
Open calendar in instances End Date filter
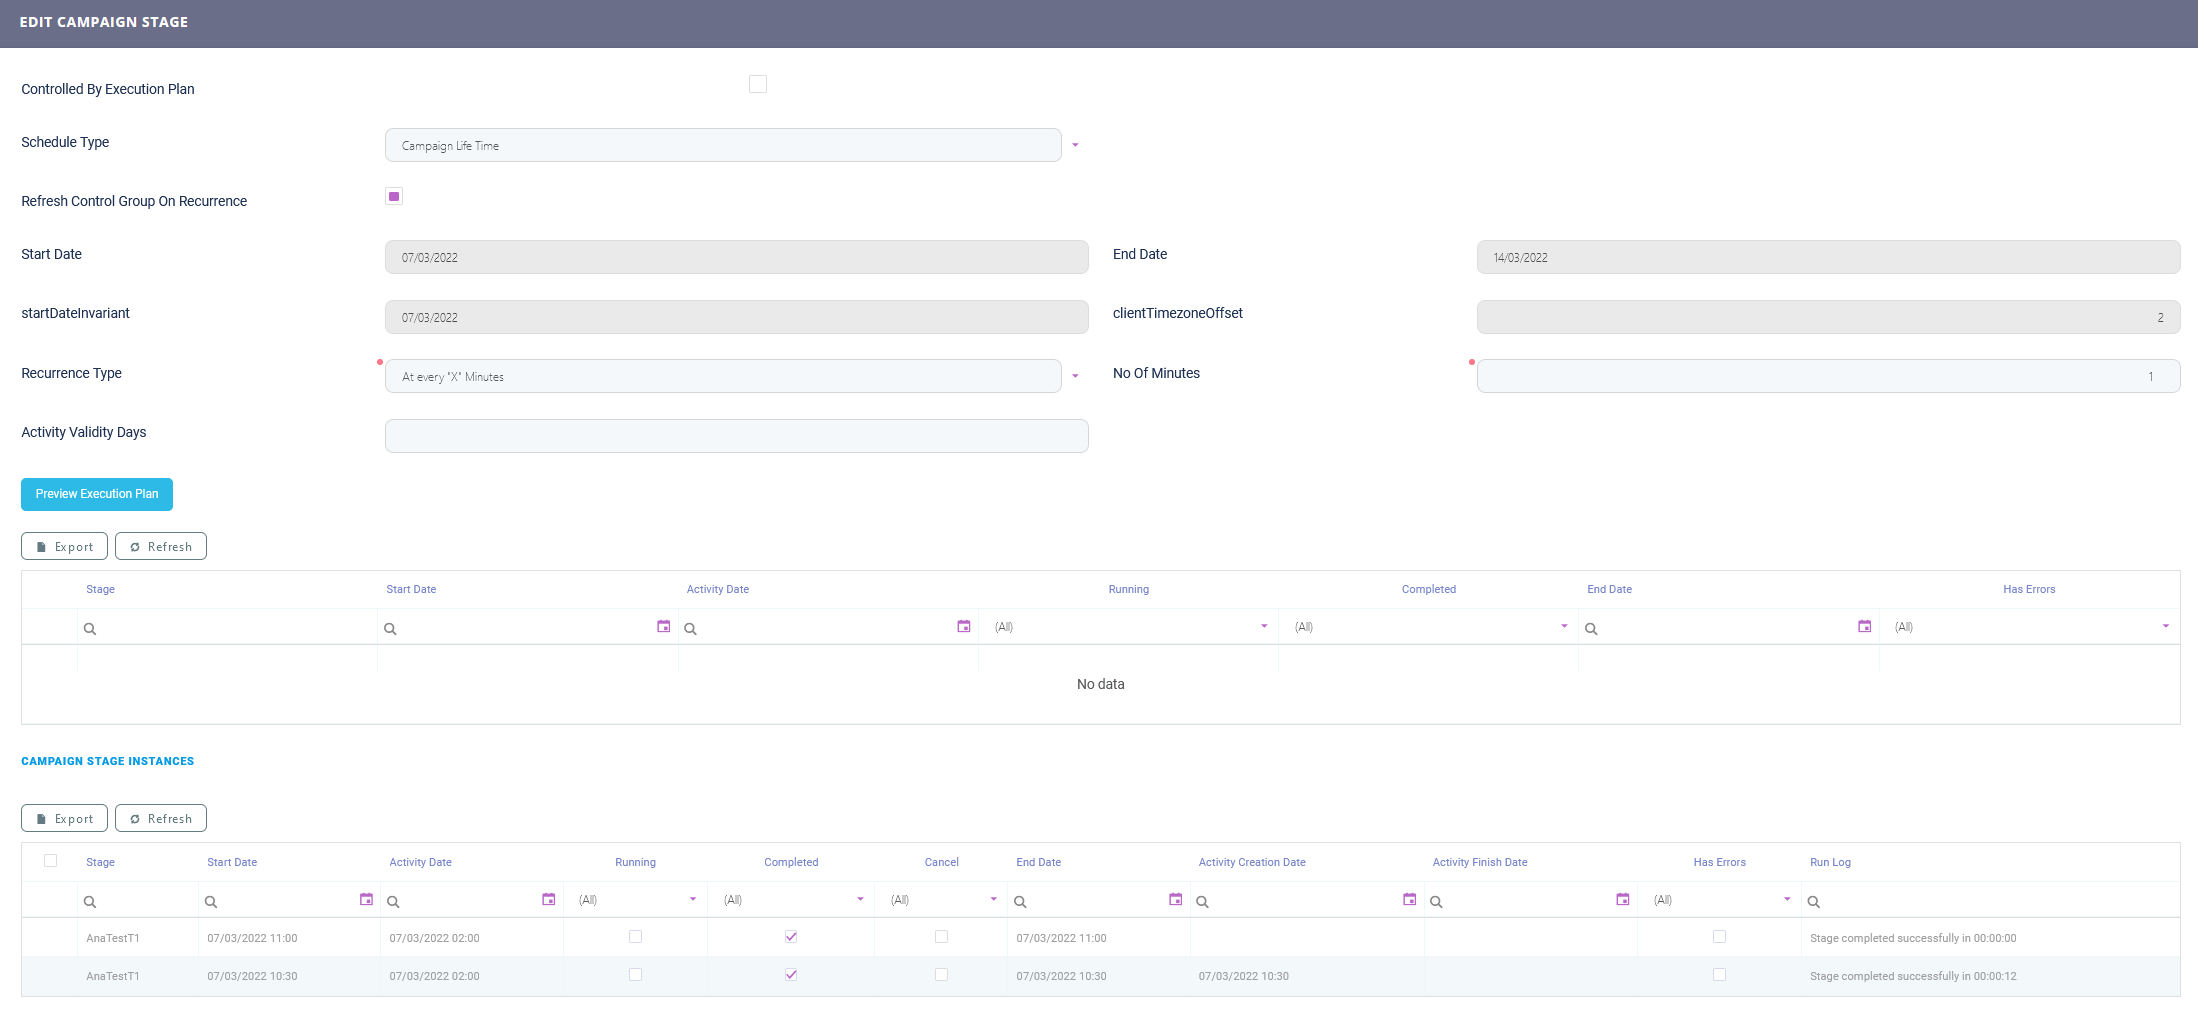tap(1175, 900)
